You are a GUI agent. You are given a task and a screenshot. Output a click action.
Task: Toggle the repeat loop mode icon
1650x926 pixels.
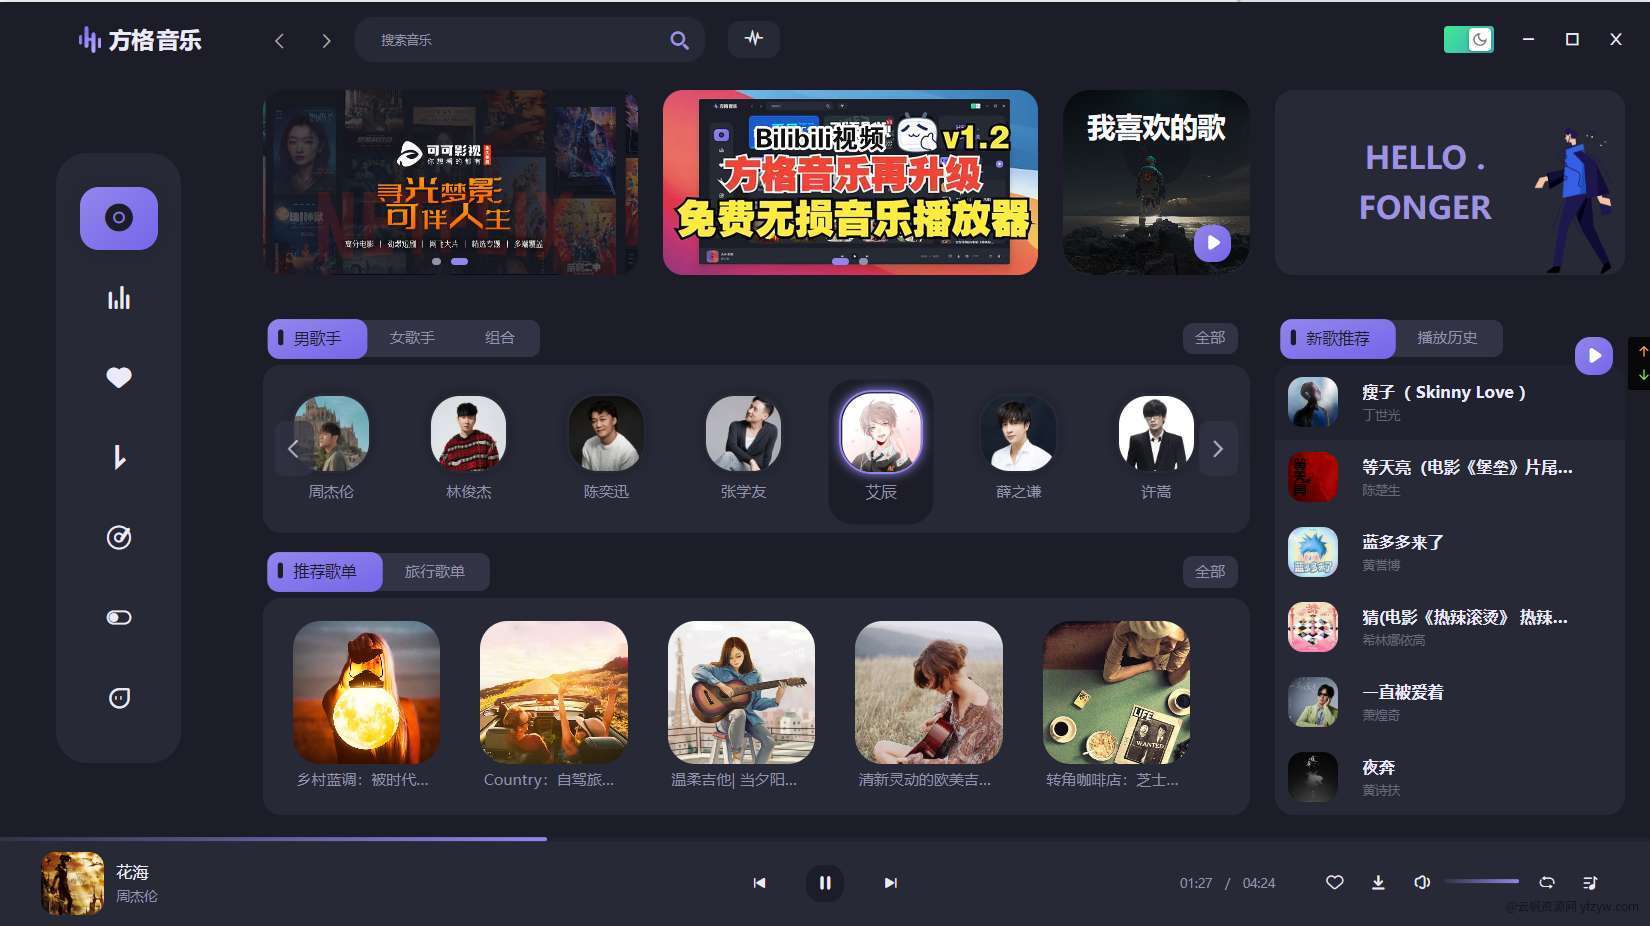pyautogui.click(x=1547, y=882)
